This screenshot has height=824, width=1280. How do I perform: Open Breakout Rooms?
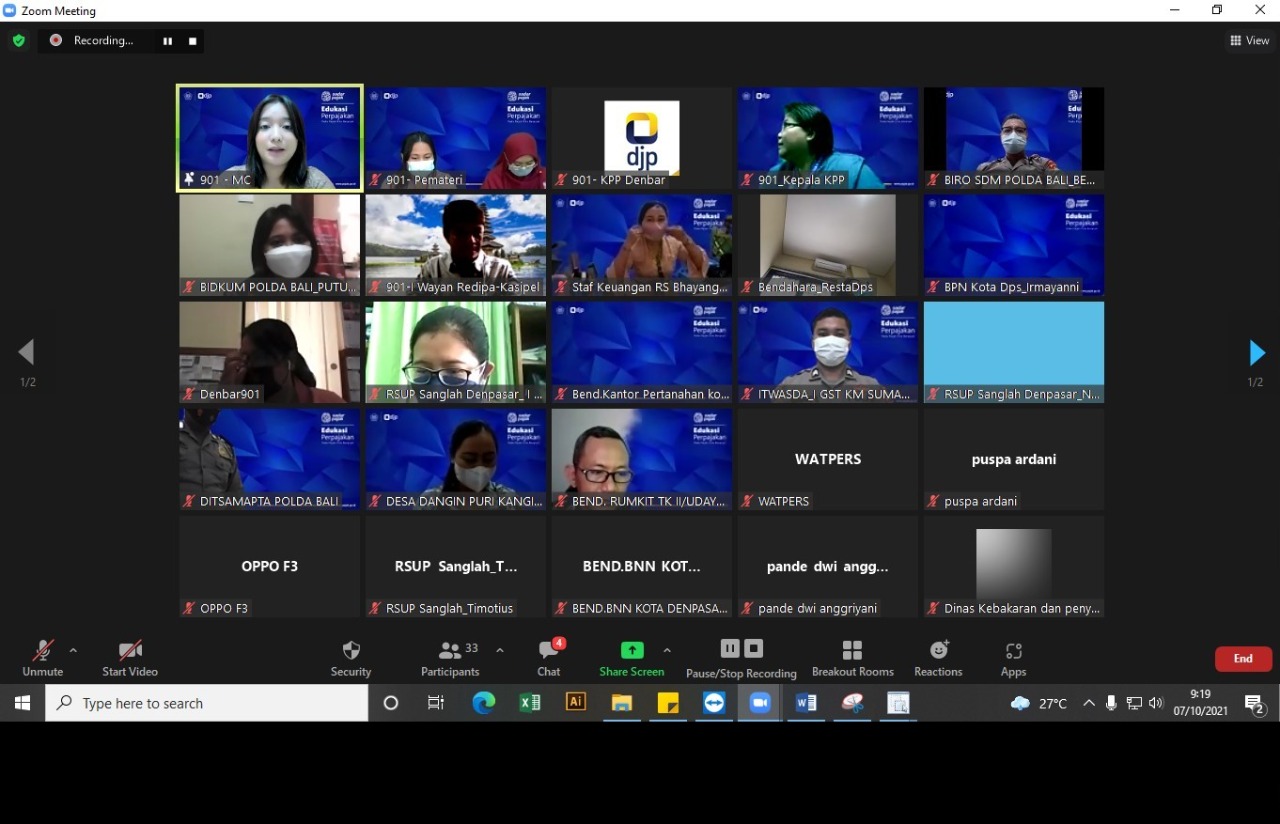point(852,651)
